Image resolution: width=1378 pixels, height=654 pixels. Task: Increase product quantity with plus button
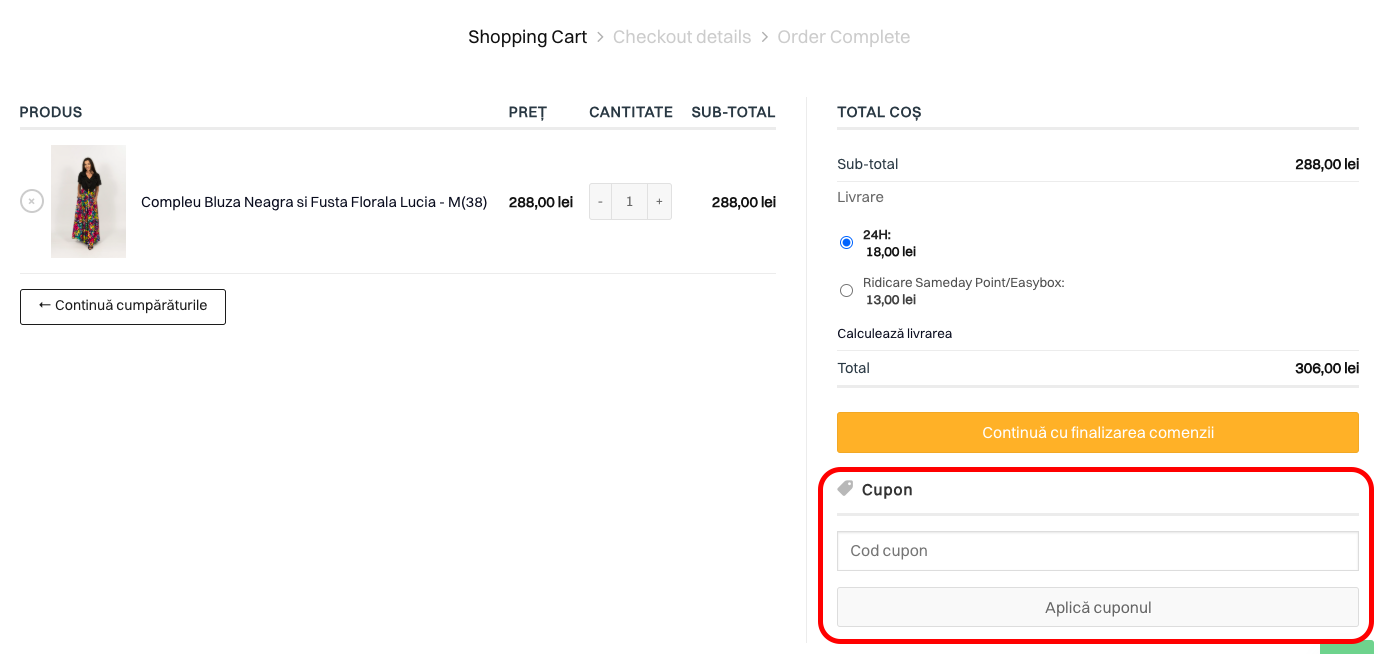coord(659,201)
